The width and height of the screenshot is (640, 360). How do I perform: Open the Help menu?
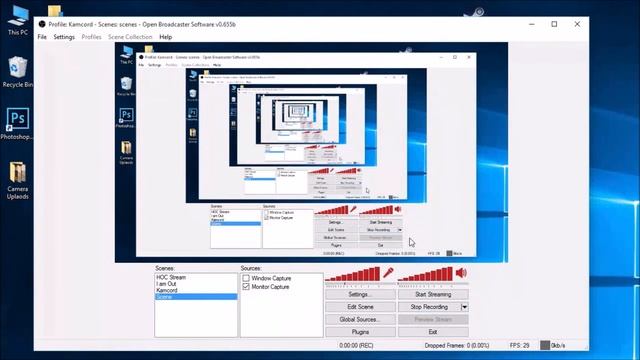[x=165, y=37]
